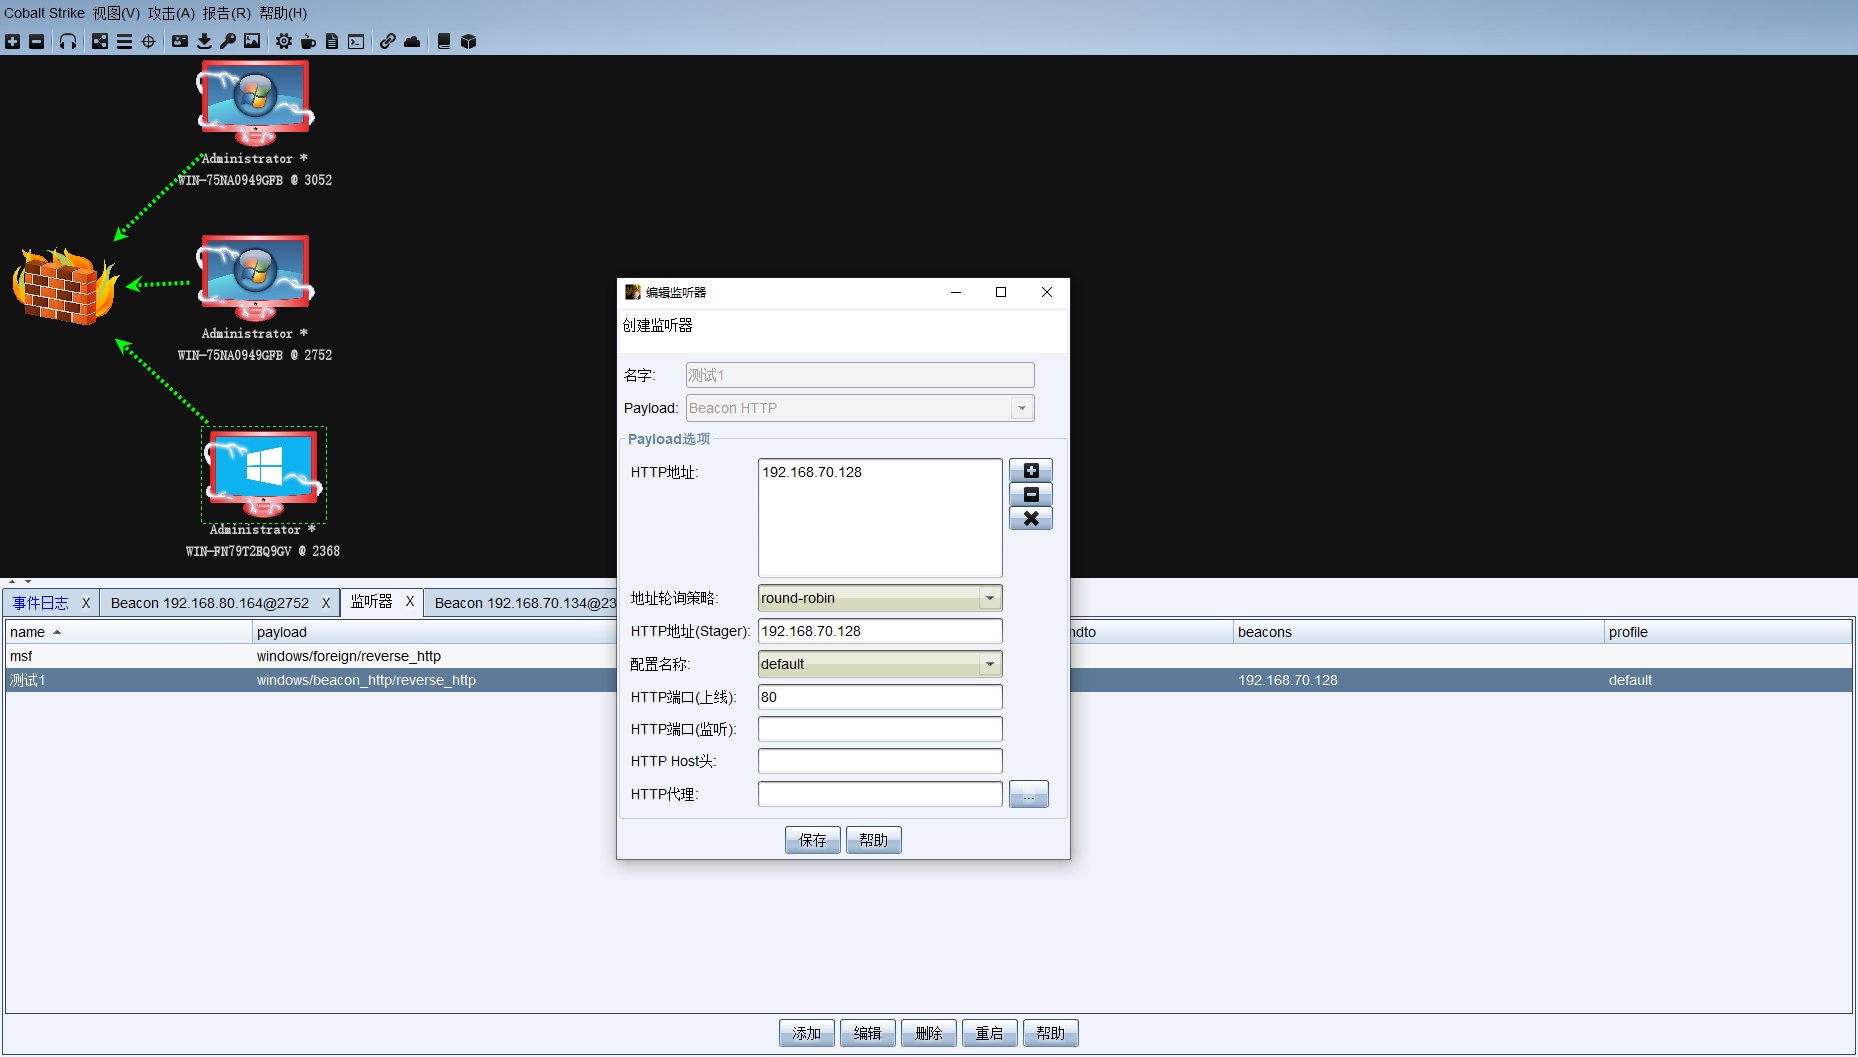This screenshot has height=1057, width=1858.
Task: Open the listeners manager via headphones icon
Action: tap(67, 41)
